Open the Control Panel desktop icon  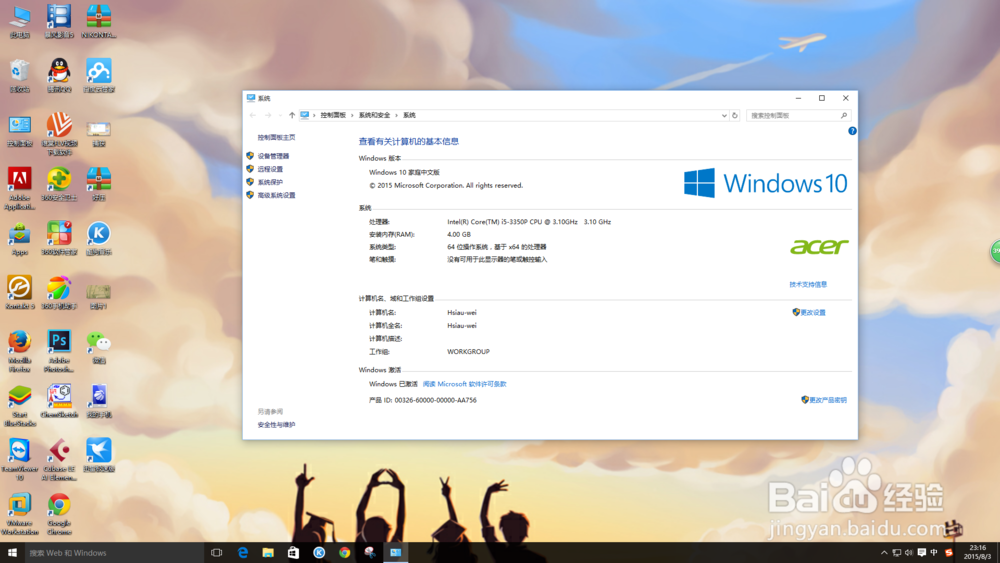(20, 129)
